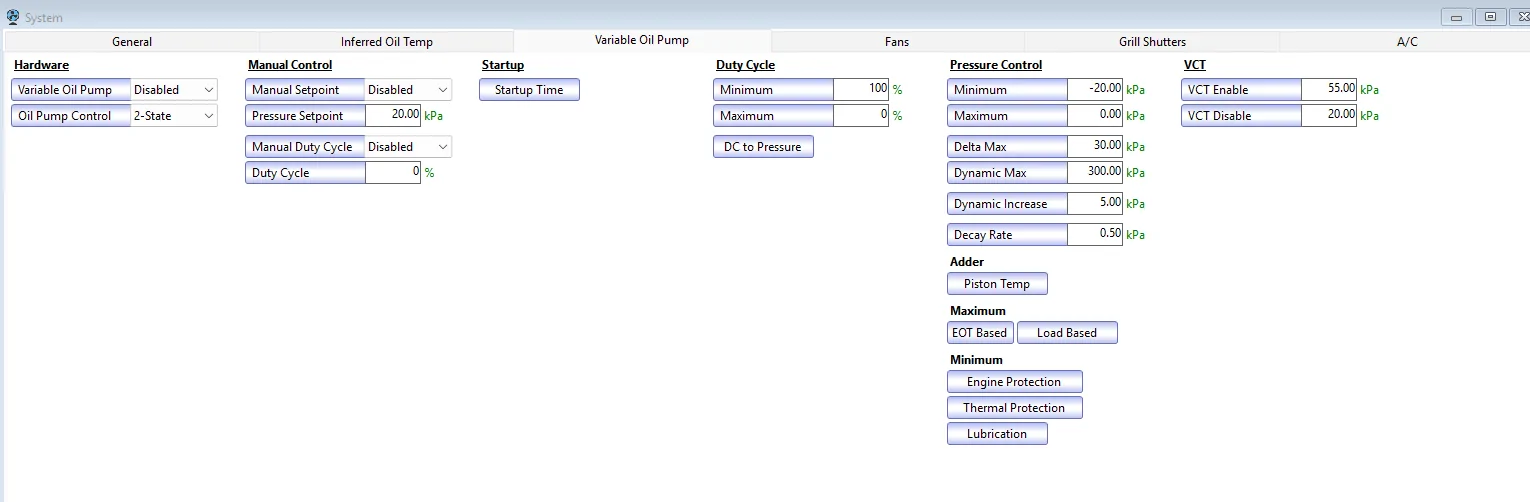1530x502 pixels.
Task: Click the VCT Disable value field
Action: [x=1330, y=116]
